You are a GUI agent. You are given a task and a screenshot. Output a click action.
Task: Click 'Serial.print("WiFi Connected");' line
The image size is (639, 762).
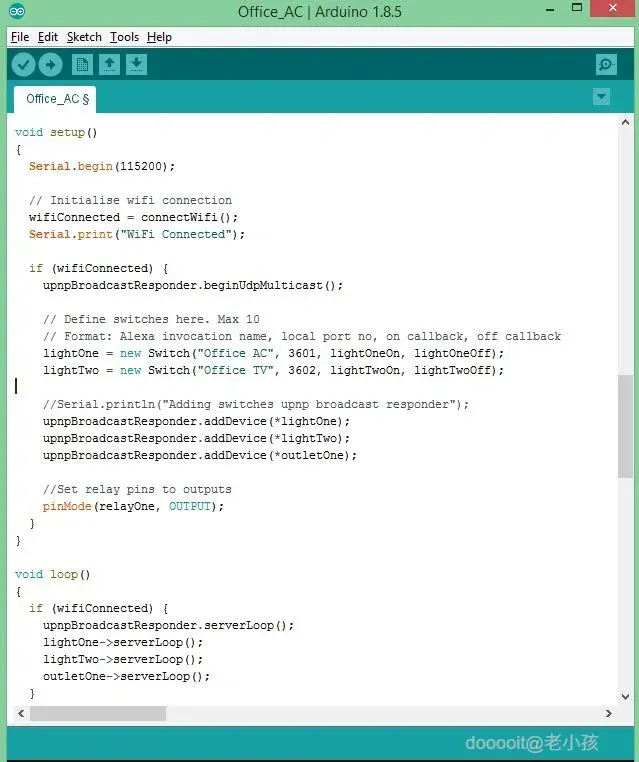click(x=137, y=234)
